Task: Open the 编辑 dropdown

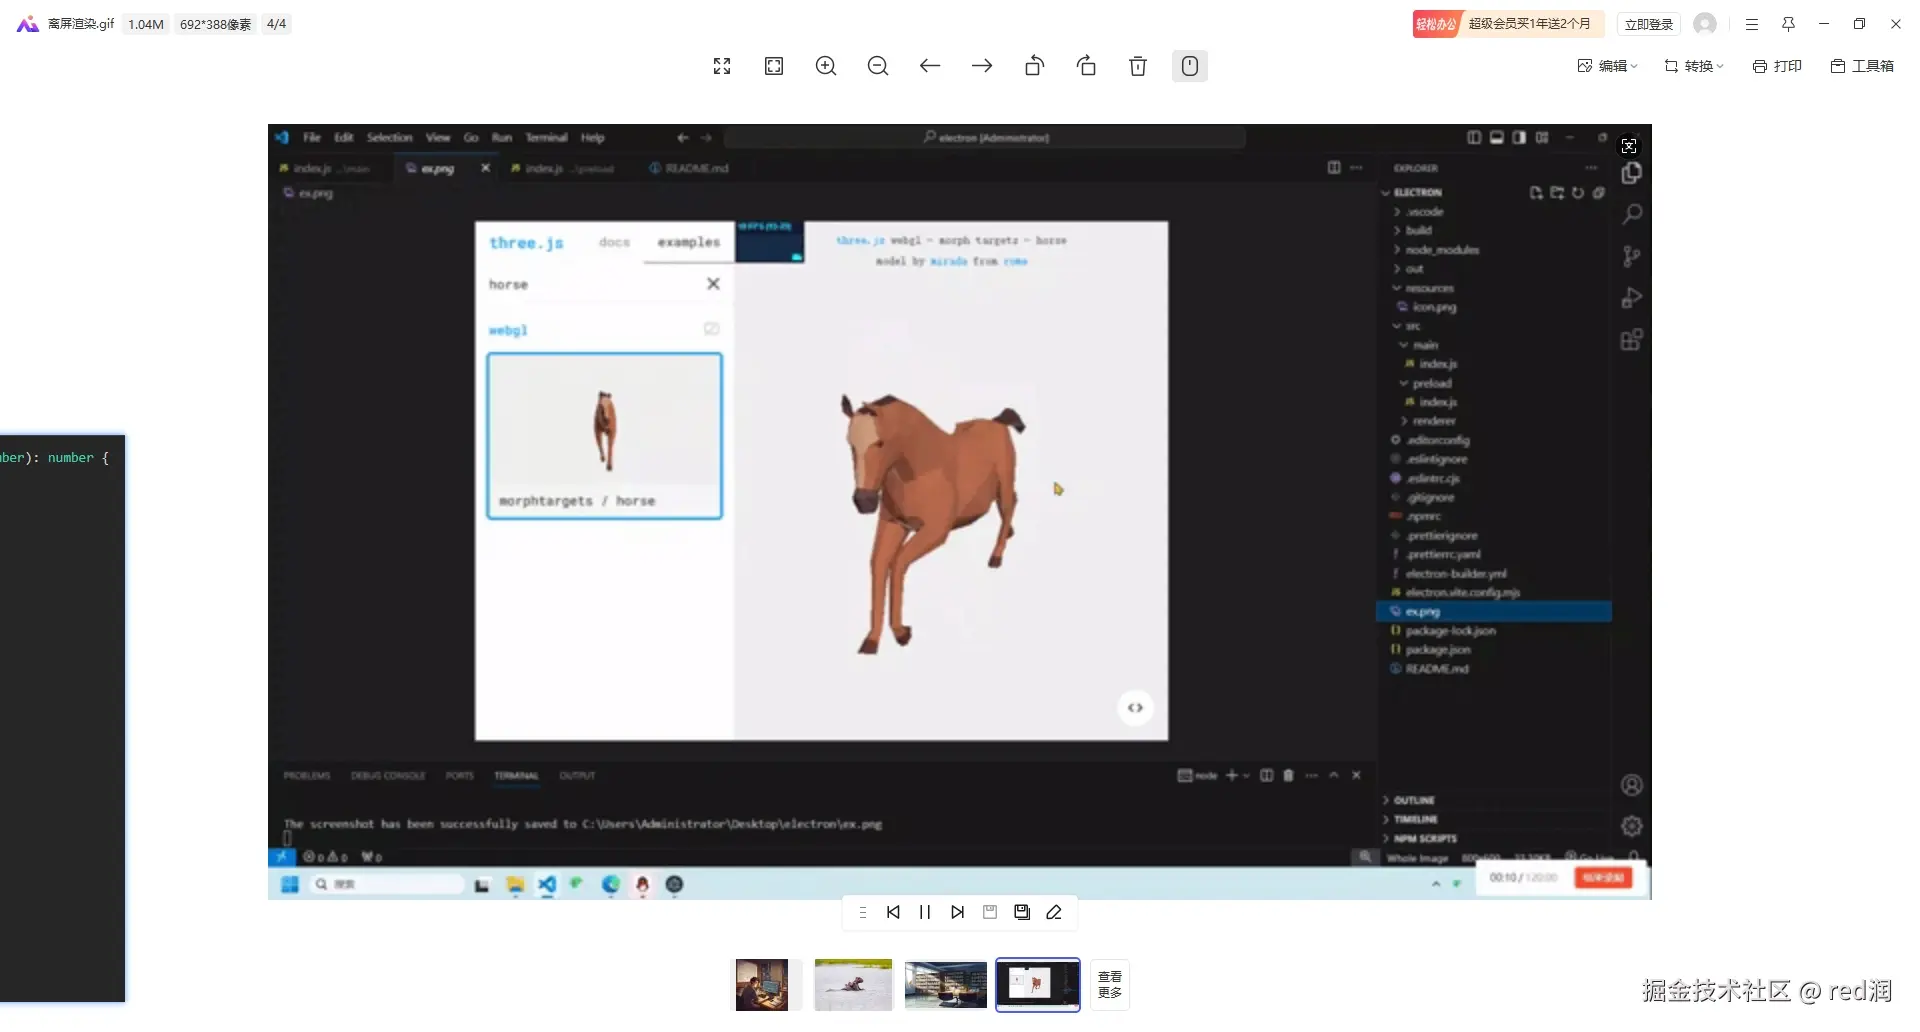Action: (x=1608, y=66)
